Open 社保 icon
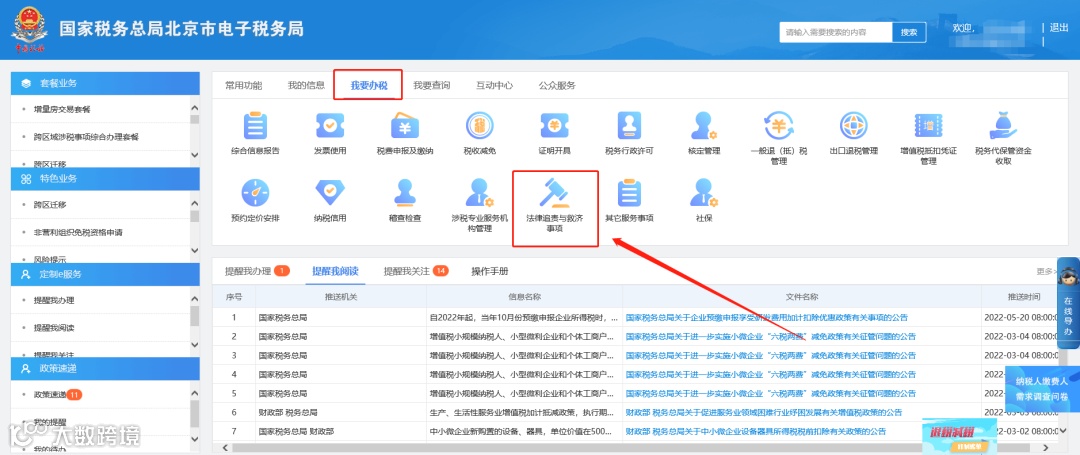 point(703,193)
